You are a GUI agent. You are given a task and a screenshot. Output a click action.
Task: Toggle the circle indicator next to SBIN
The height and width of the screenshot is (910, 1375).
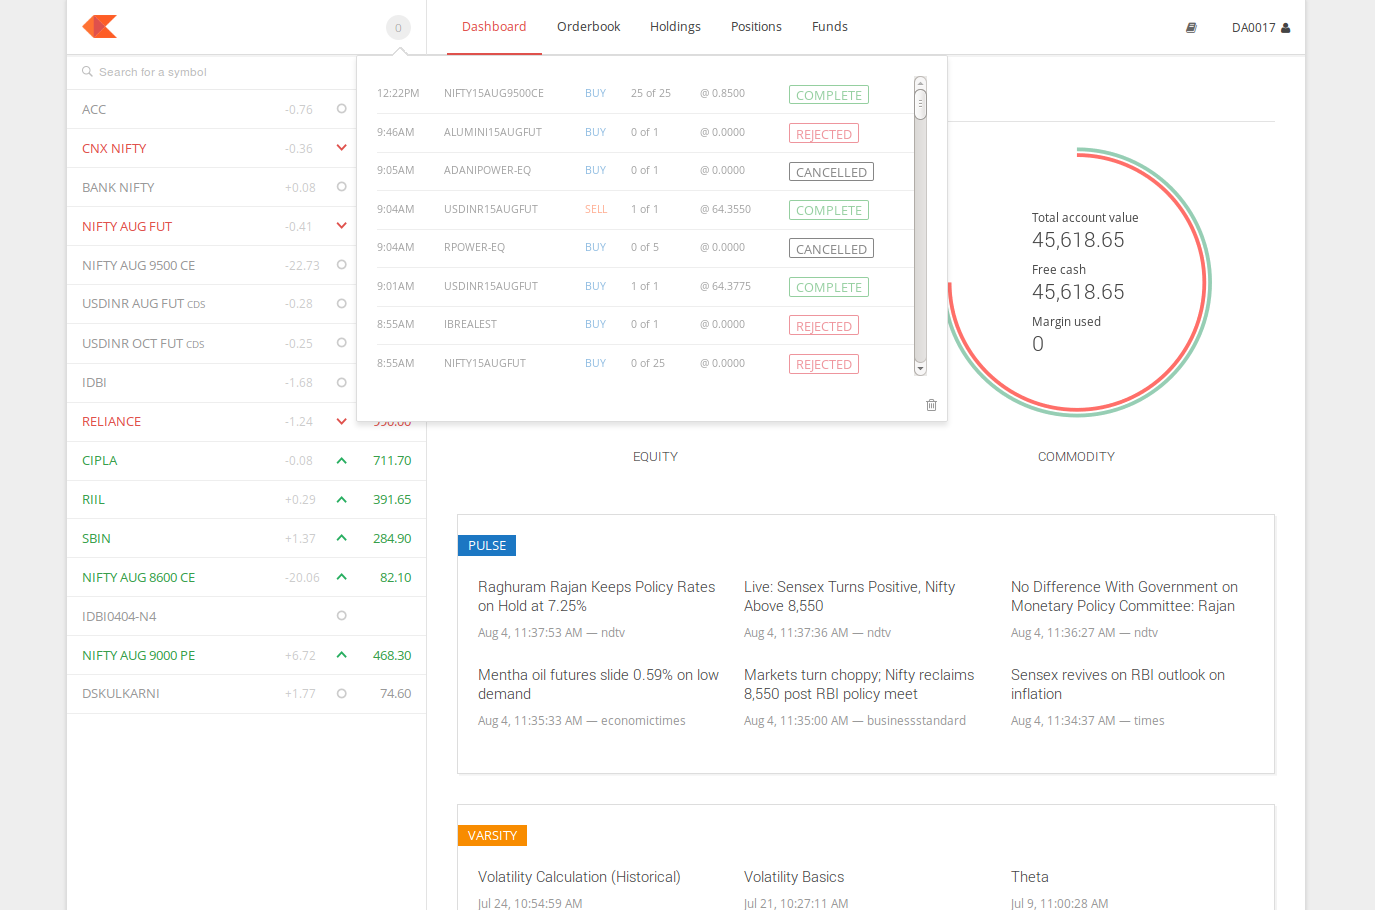pos(342,538)
